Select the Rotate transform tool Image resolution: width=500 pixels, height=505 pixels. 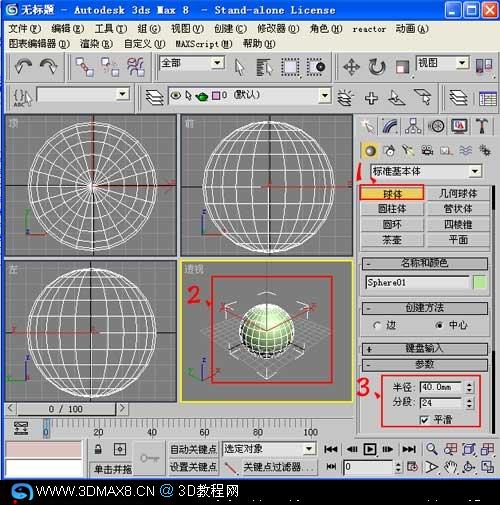pyautogui.click(x=377, y=67)
